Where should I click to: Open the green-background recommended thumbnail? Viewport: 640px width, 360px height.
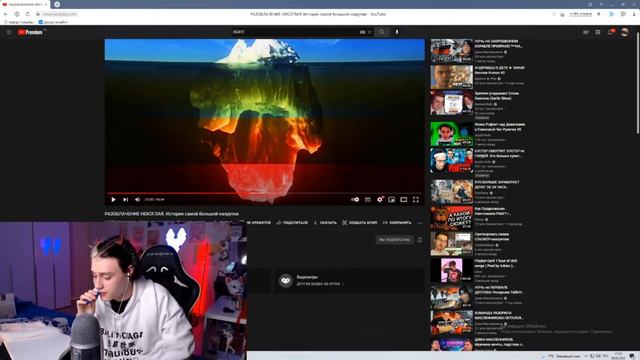451,134
